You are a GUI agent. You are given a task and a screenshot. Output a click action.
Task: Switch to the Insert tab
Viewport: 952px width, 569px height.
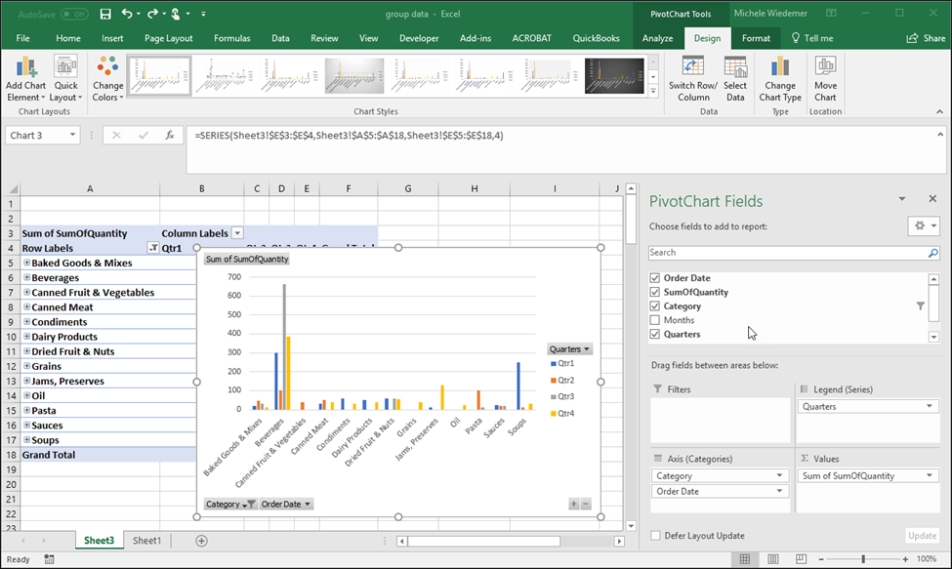point(112,38)
